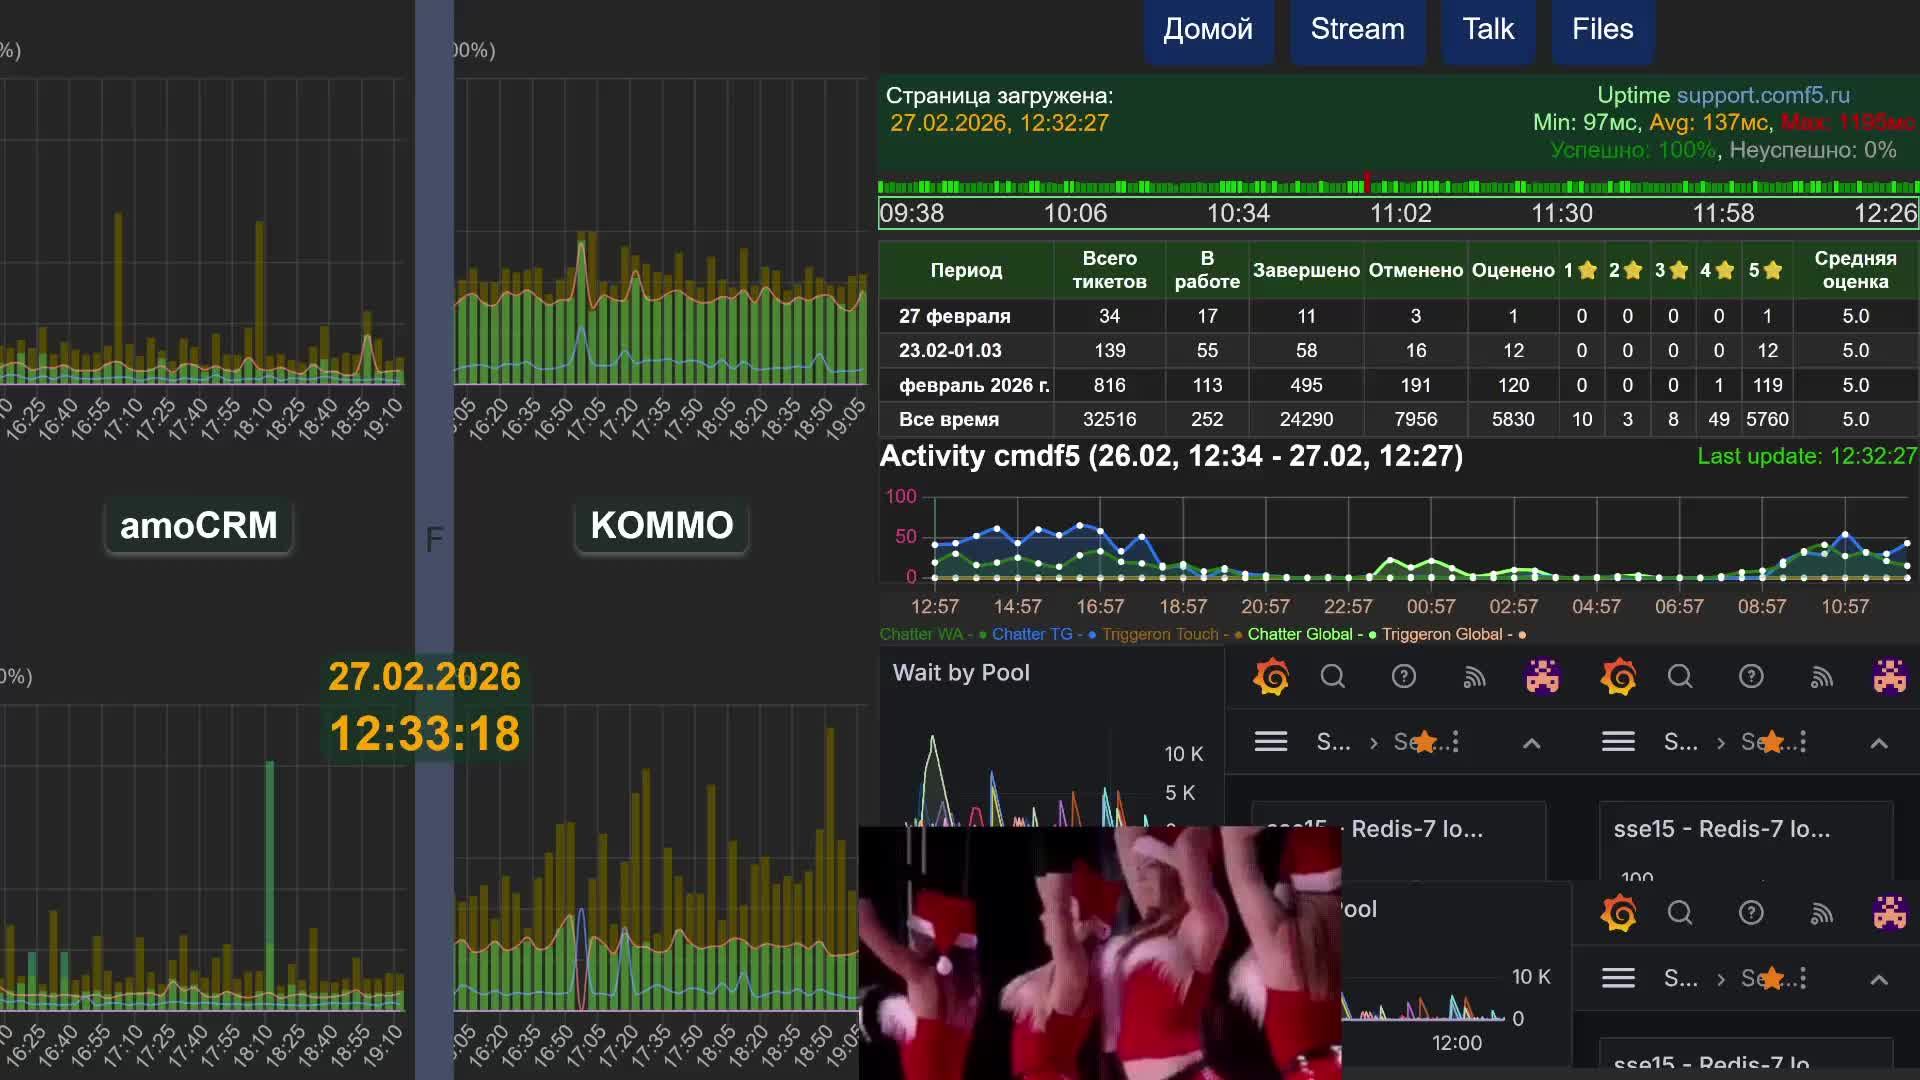The width and height of the screenshot is (1920, 1080).
Task: Open the support.comf5.ru uptime link
Action: (x=1762, y=95)
